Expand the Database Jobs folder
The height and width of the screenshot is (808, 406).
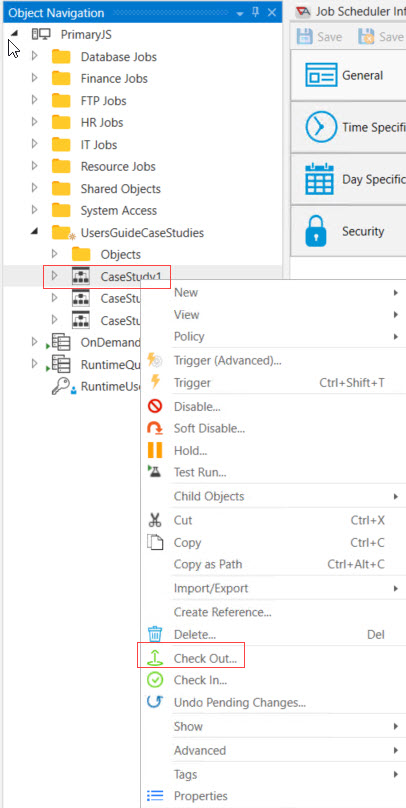tap(35, 56)
